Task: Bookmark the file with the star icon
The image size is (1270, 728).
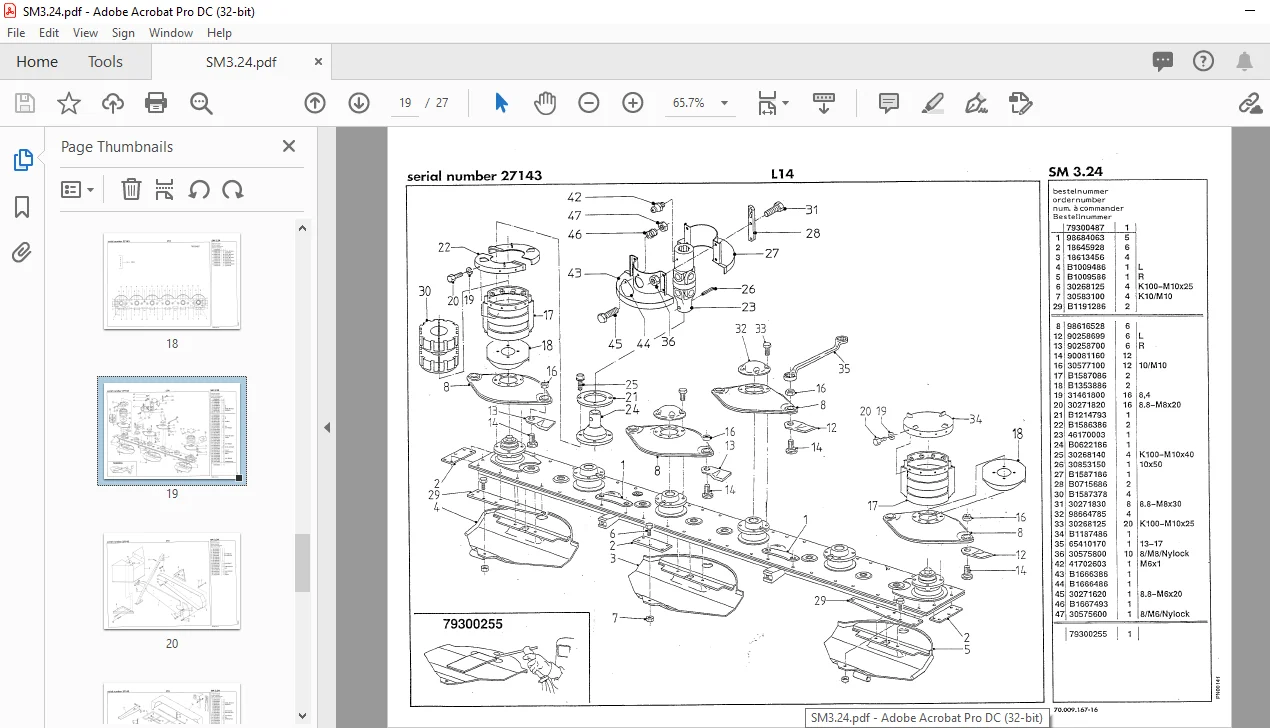Action: point(68,103)
